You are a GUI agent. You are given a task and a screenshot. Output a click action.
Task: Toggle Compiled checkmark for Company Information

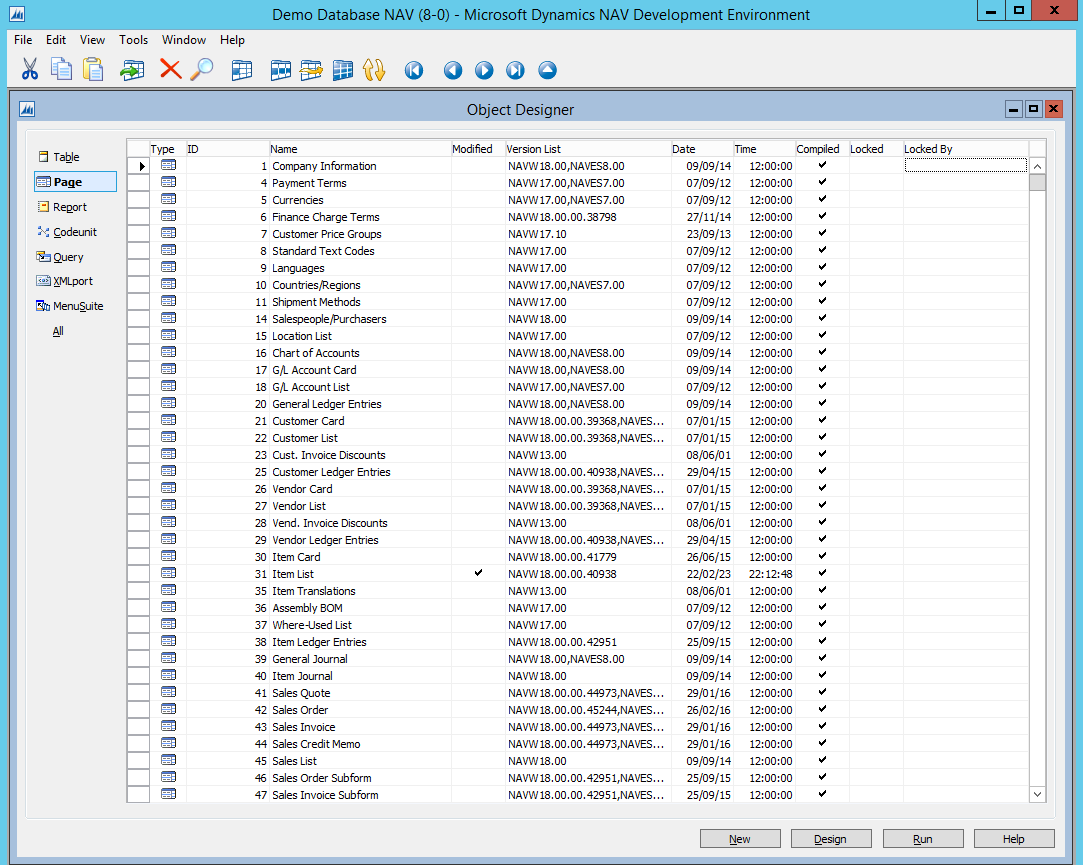pyautogui.click(x=822, y=165)
